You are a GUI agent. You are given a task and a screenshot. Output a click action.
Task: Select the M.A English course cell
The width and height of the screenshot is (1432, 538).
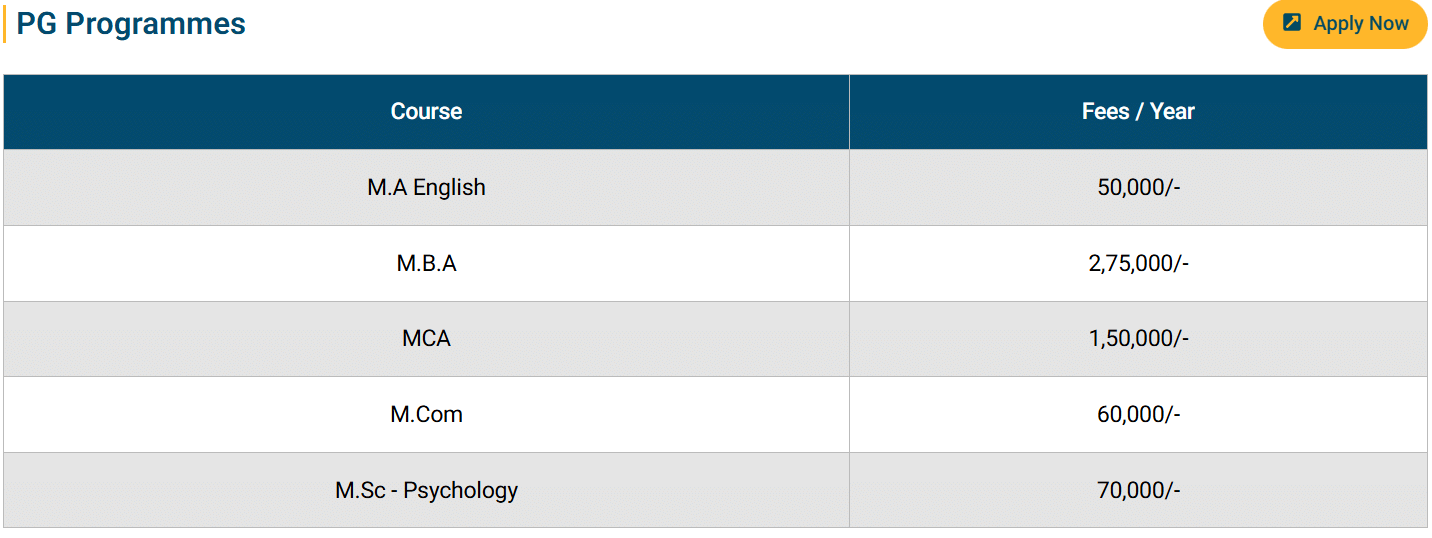coord(426,188)
